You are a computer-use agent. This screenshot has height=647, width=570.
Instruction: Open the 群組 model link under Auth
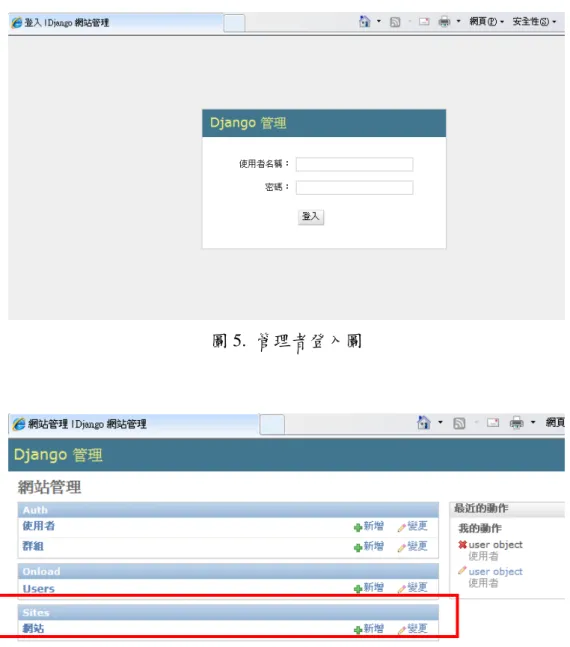point(33,546)
